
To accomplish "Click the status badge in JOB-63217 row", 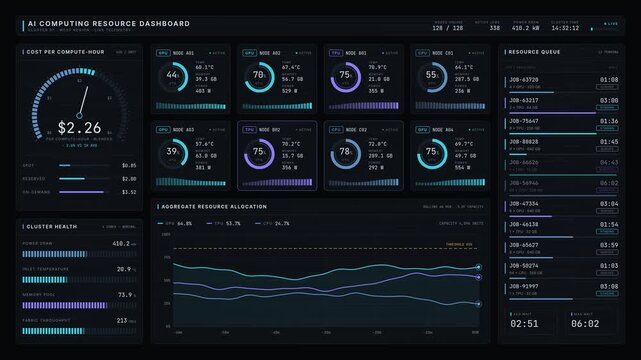I will [x=607, y=107].
